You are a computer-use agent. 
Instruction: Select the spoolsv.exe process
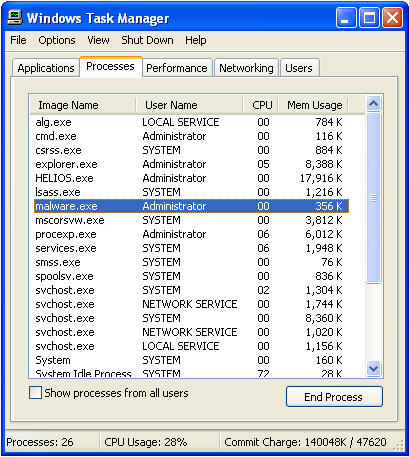(x=191, y=276)
